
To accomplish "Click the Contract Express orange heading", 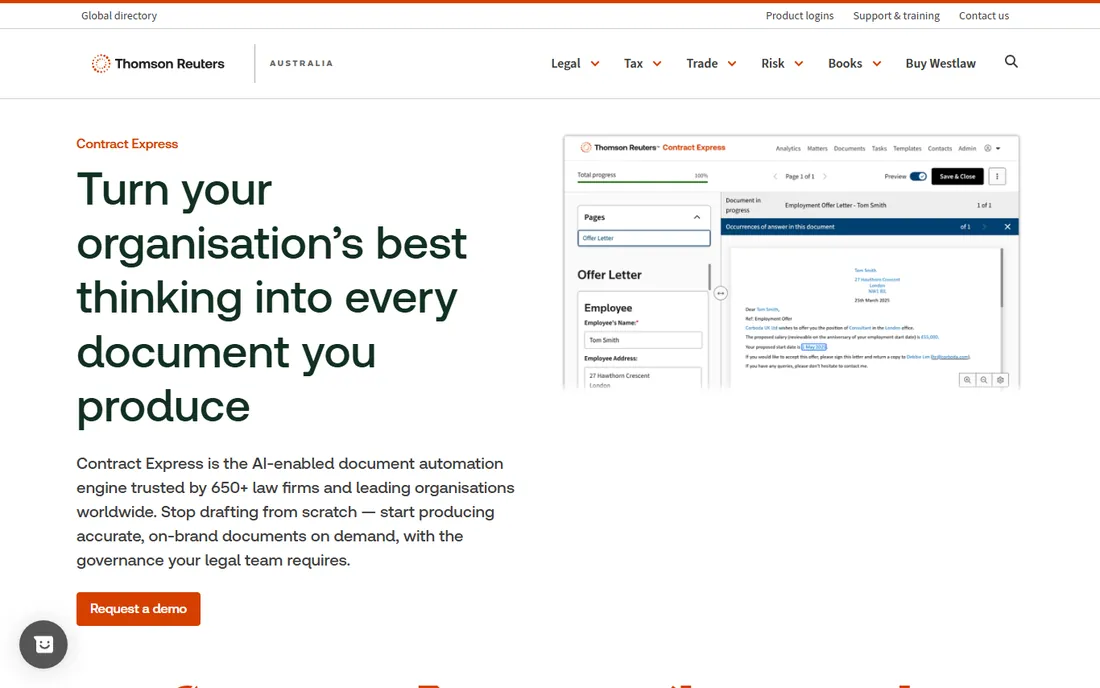I will (x=127, y=144).
